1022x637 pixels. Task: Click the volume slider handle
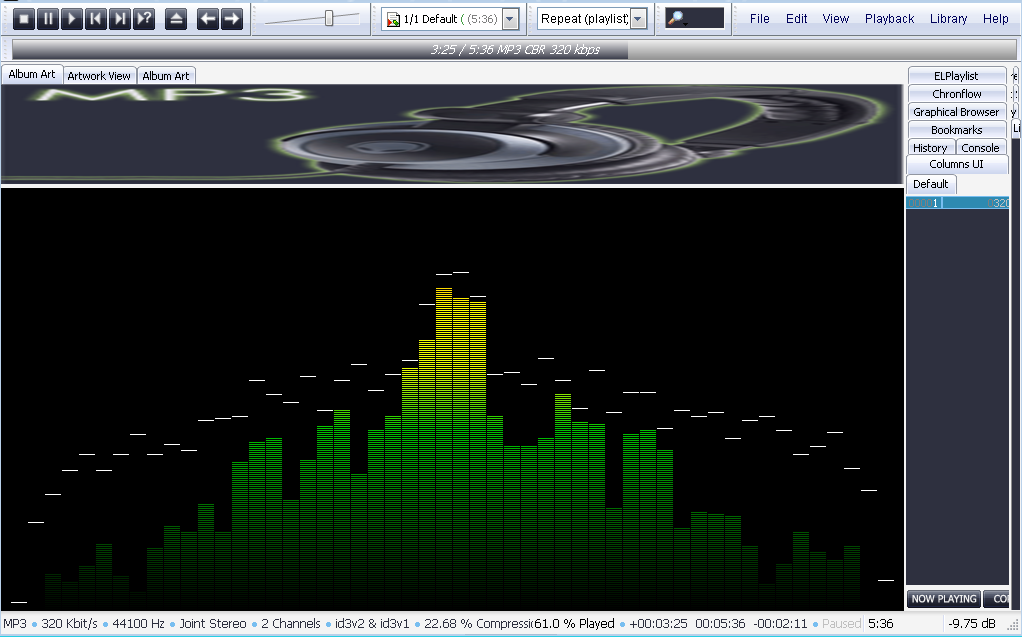329,18
